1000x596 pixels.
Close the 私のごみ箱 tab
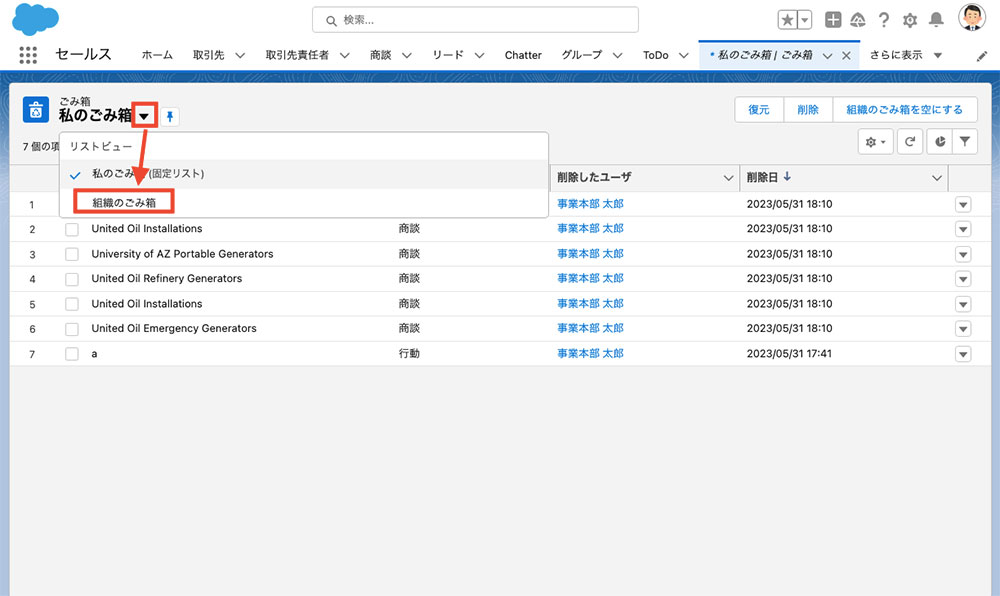(846, 55)
